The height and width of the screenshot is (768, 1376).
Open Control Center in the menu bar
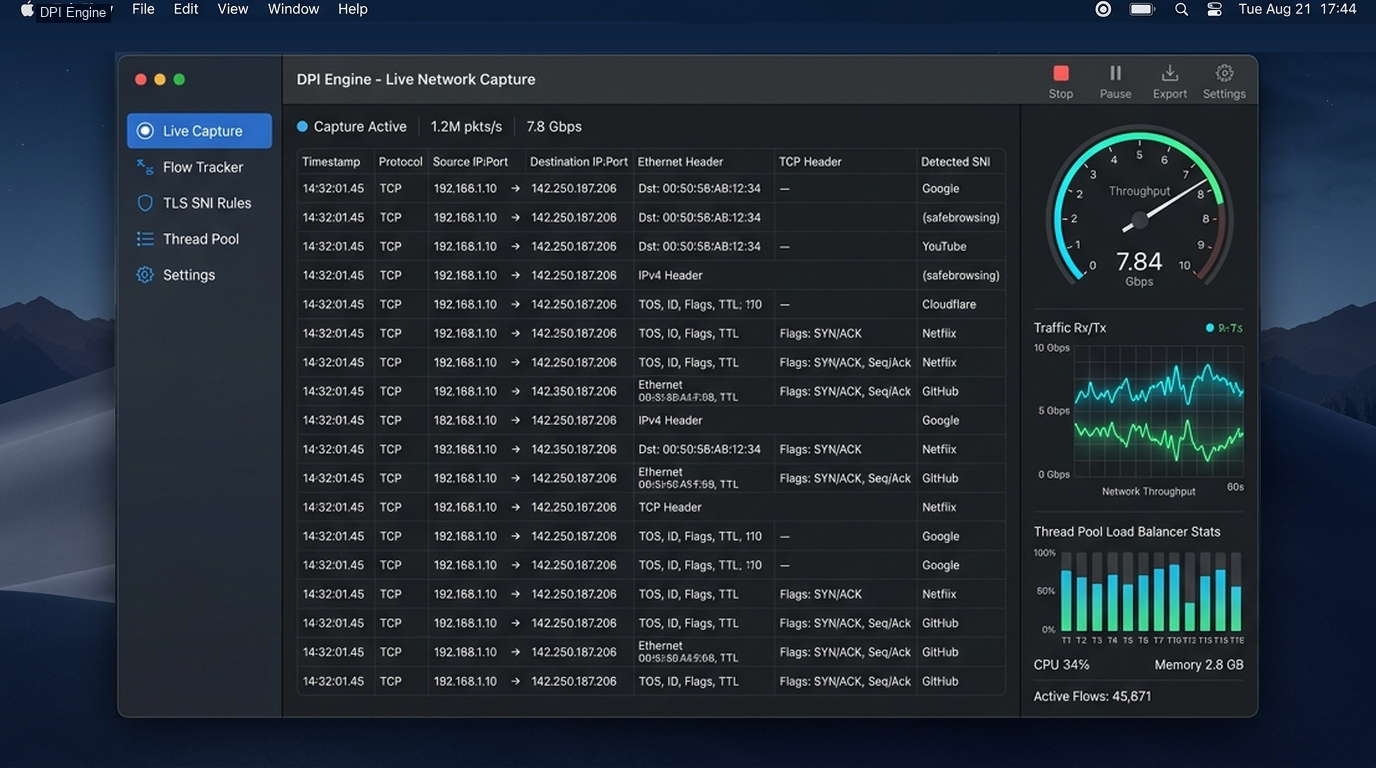pos(1214,9)
